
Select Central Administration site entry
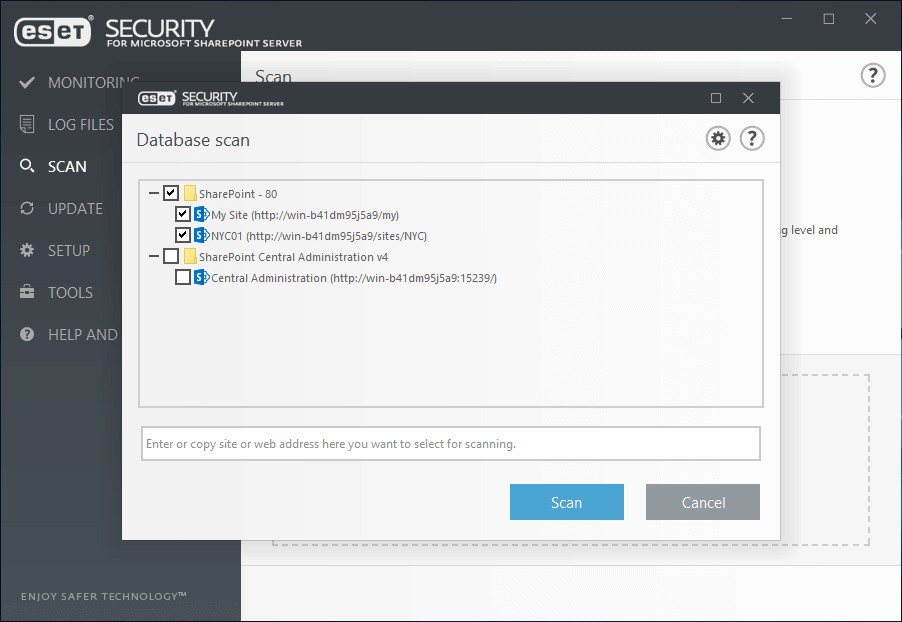tap(354, 278)
